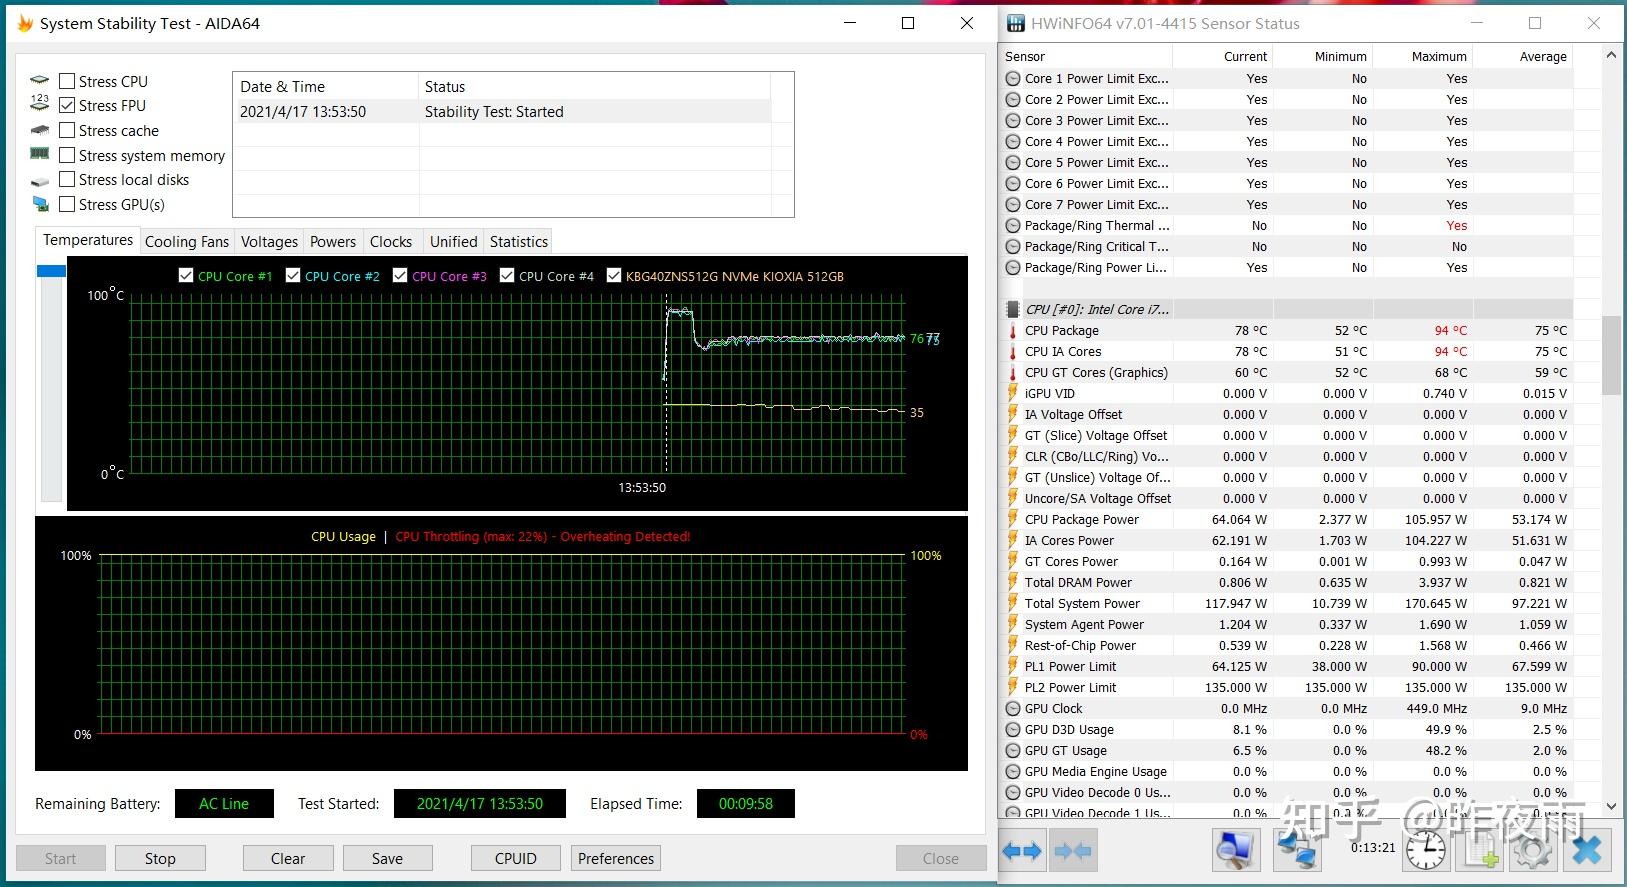Open the Unified tab
Screen dimensions: 1627x887
coord(453,242)
